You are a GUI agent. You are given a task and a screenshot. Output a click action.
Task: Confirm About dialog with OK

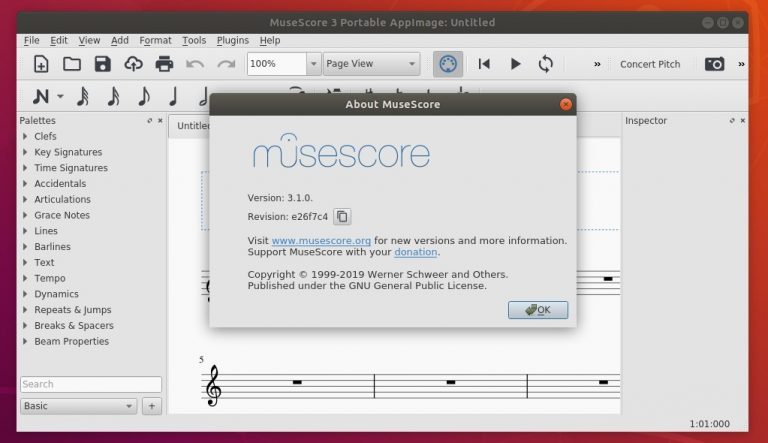click(538, 310)
